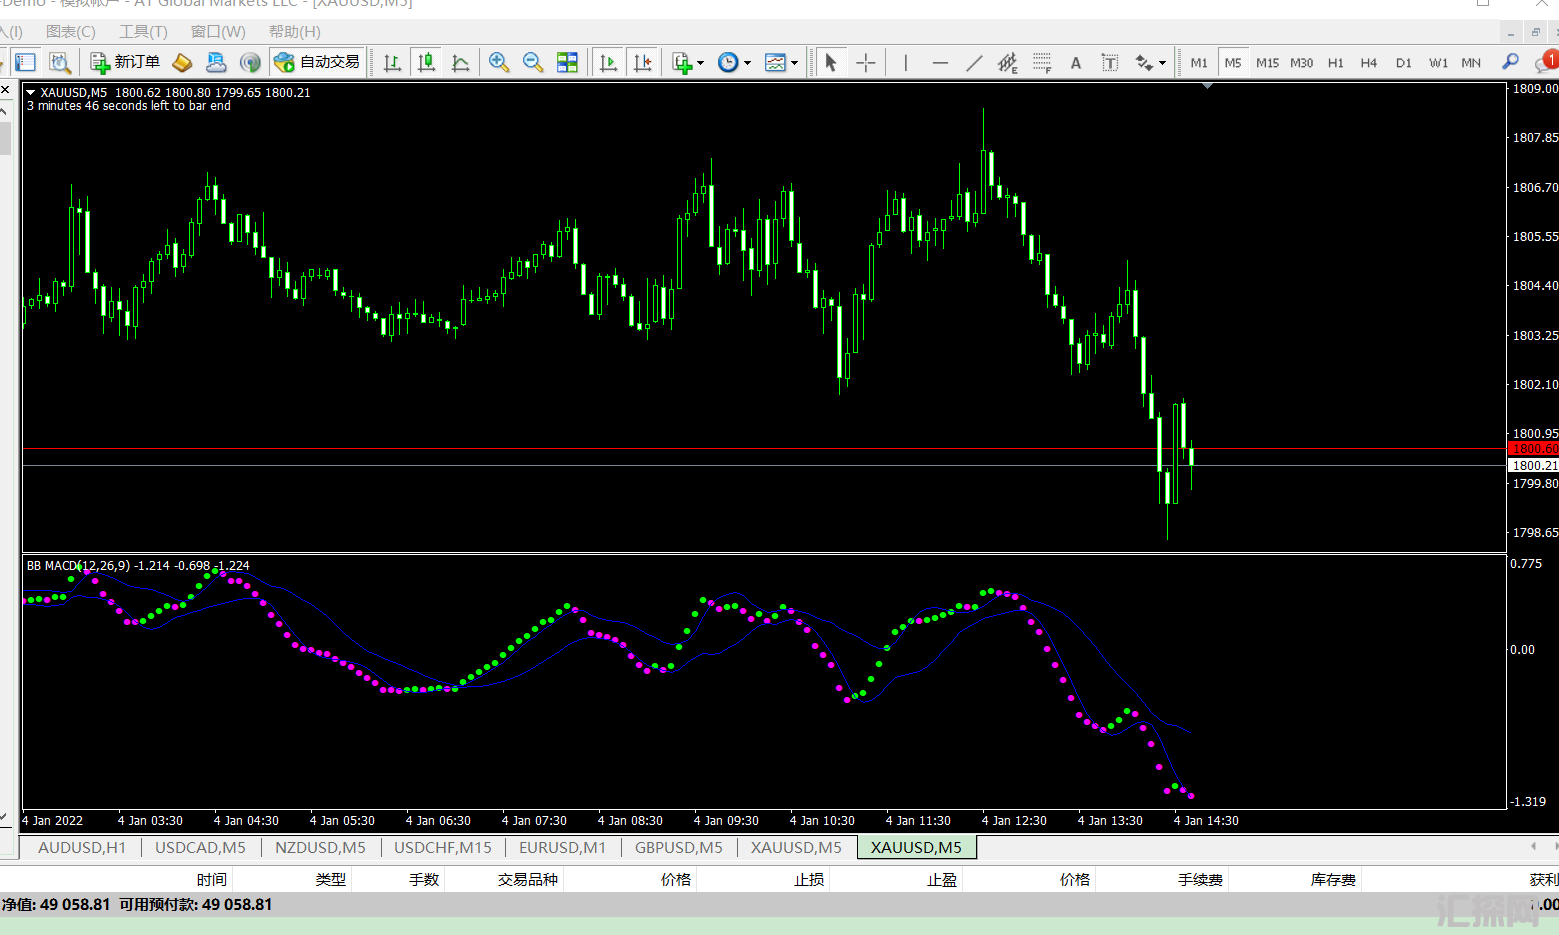
Task: Draw a trendline with the diagonal line tool
Action: point(974,63)
